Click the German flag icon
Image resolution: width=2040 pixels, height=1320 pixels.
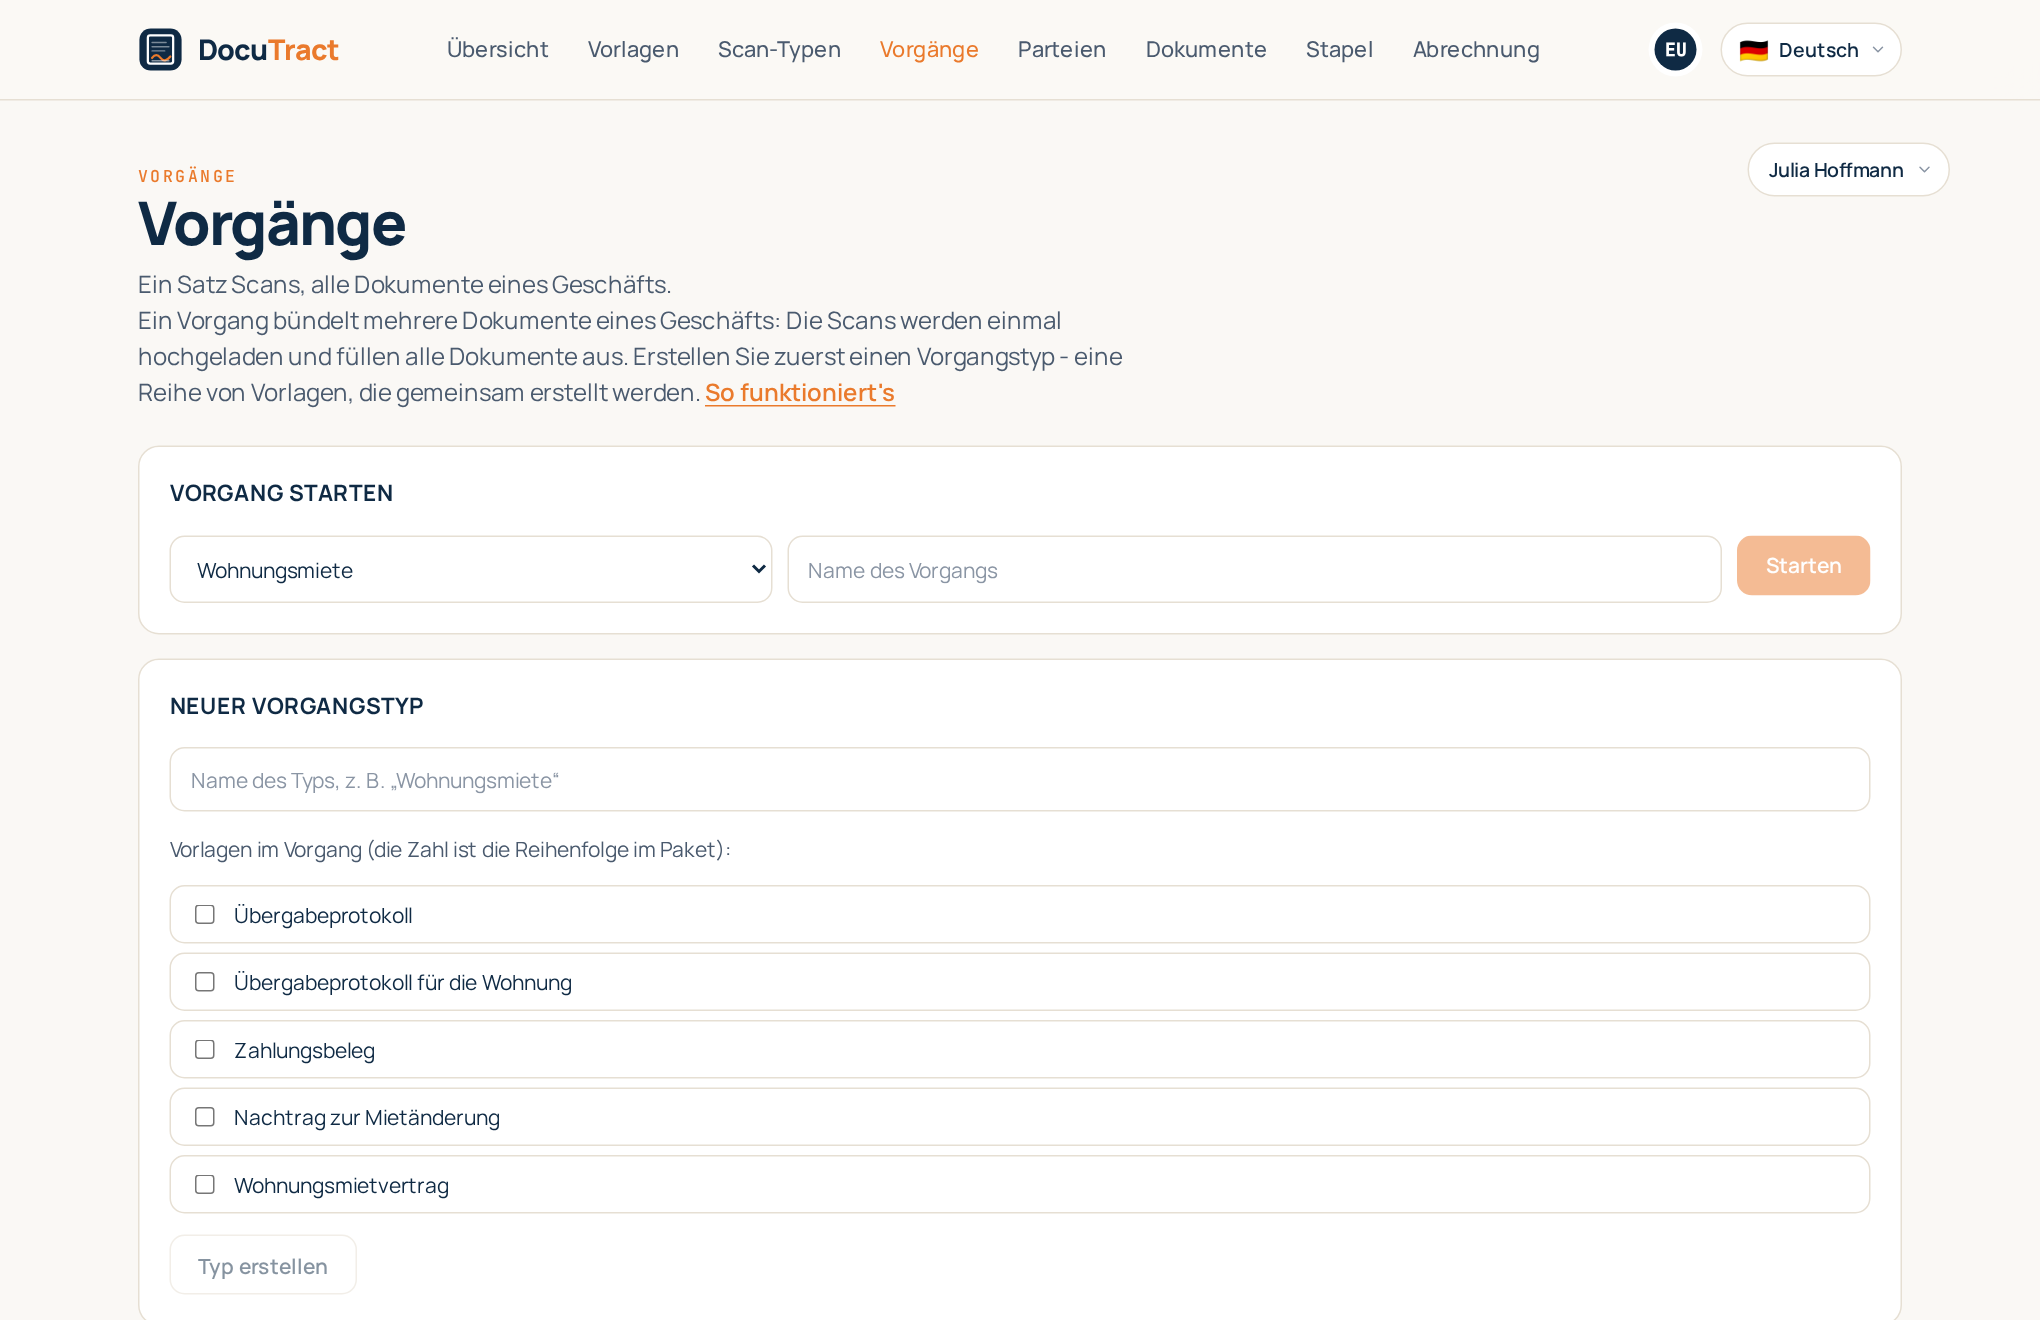(1753, 50)
